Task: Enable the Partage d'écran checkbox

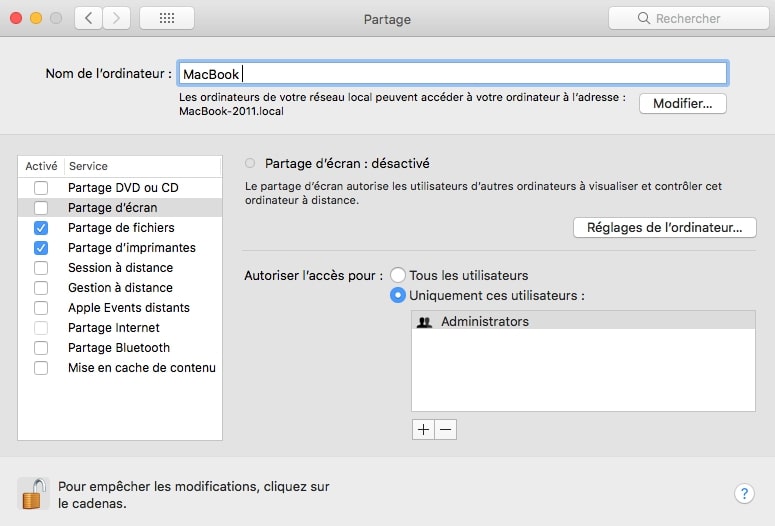Action: click(41, 208)
